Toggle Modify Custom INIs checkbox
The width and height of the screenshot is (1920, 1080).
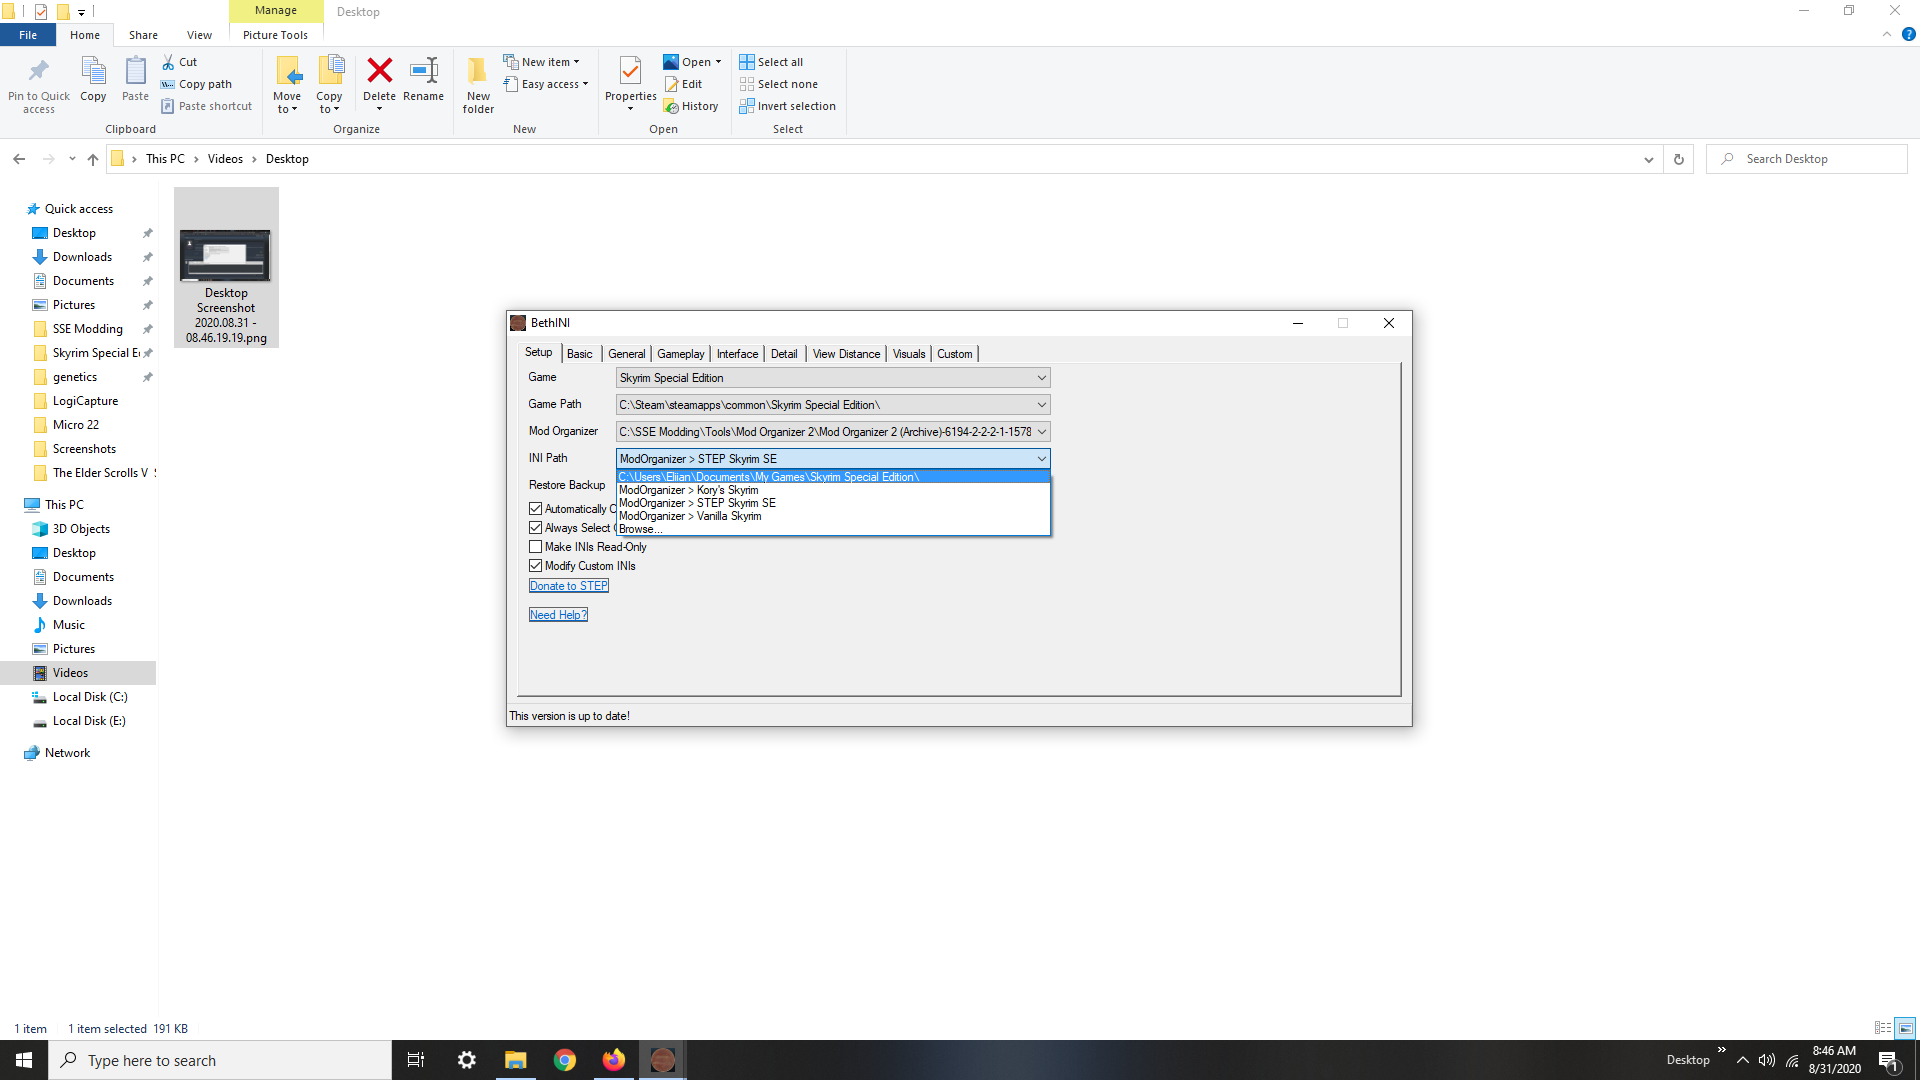(536, 566)
